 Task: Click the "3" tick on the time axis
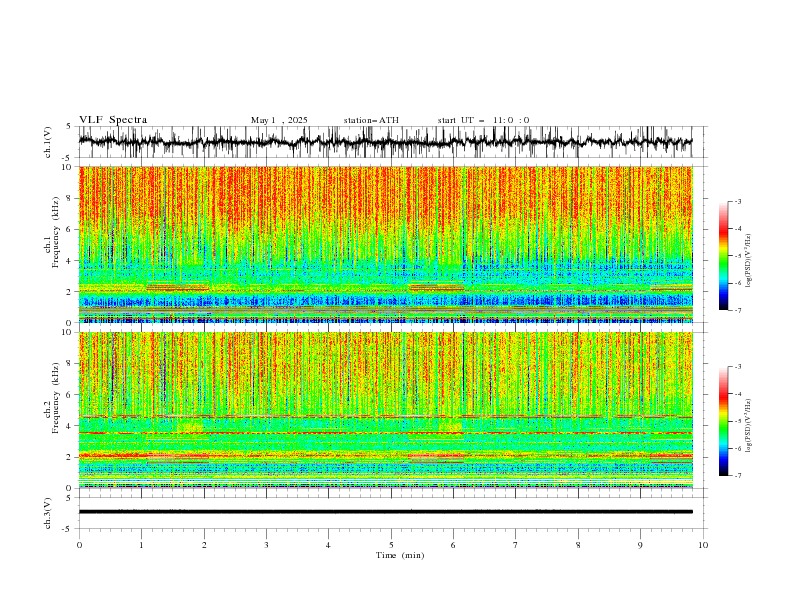tap(266, 545)
